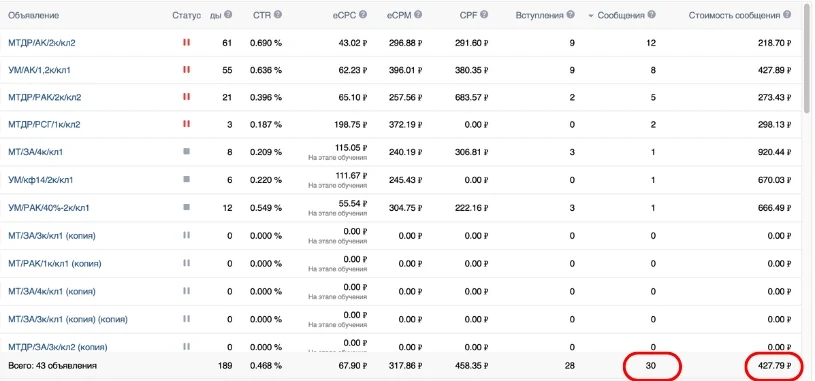Sort by Вступления column header
This screenshot has height=381, width=815.
coord(540,15)
